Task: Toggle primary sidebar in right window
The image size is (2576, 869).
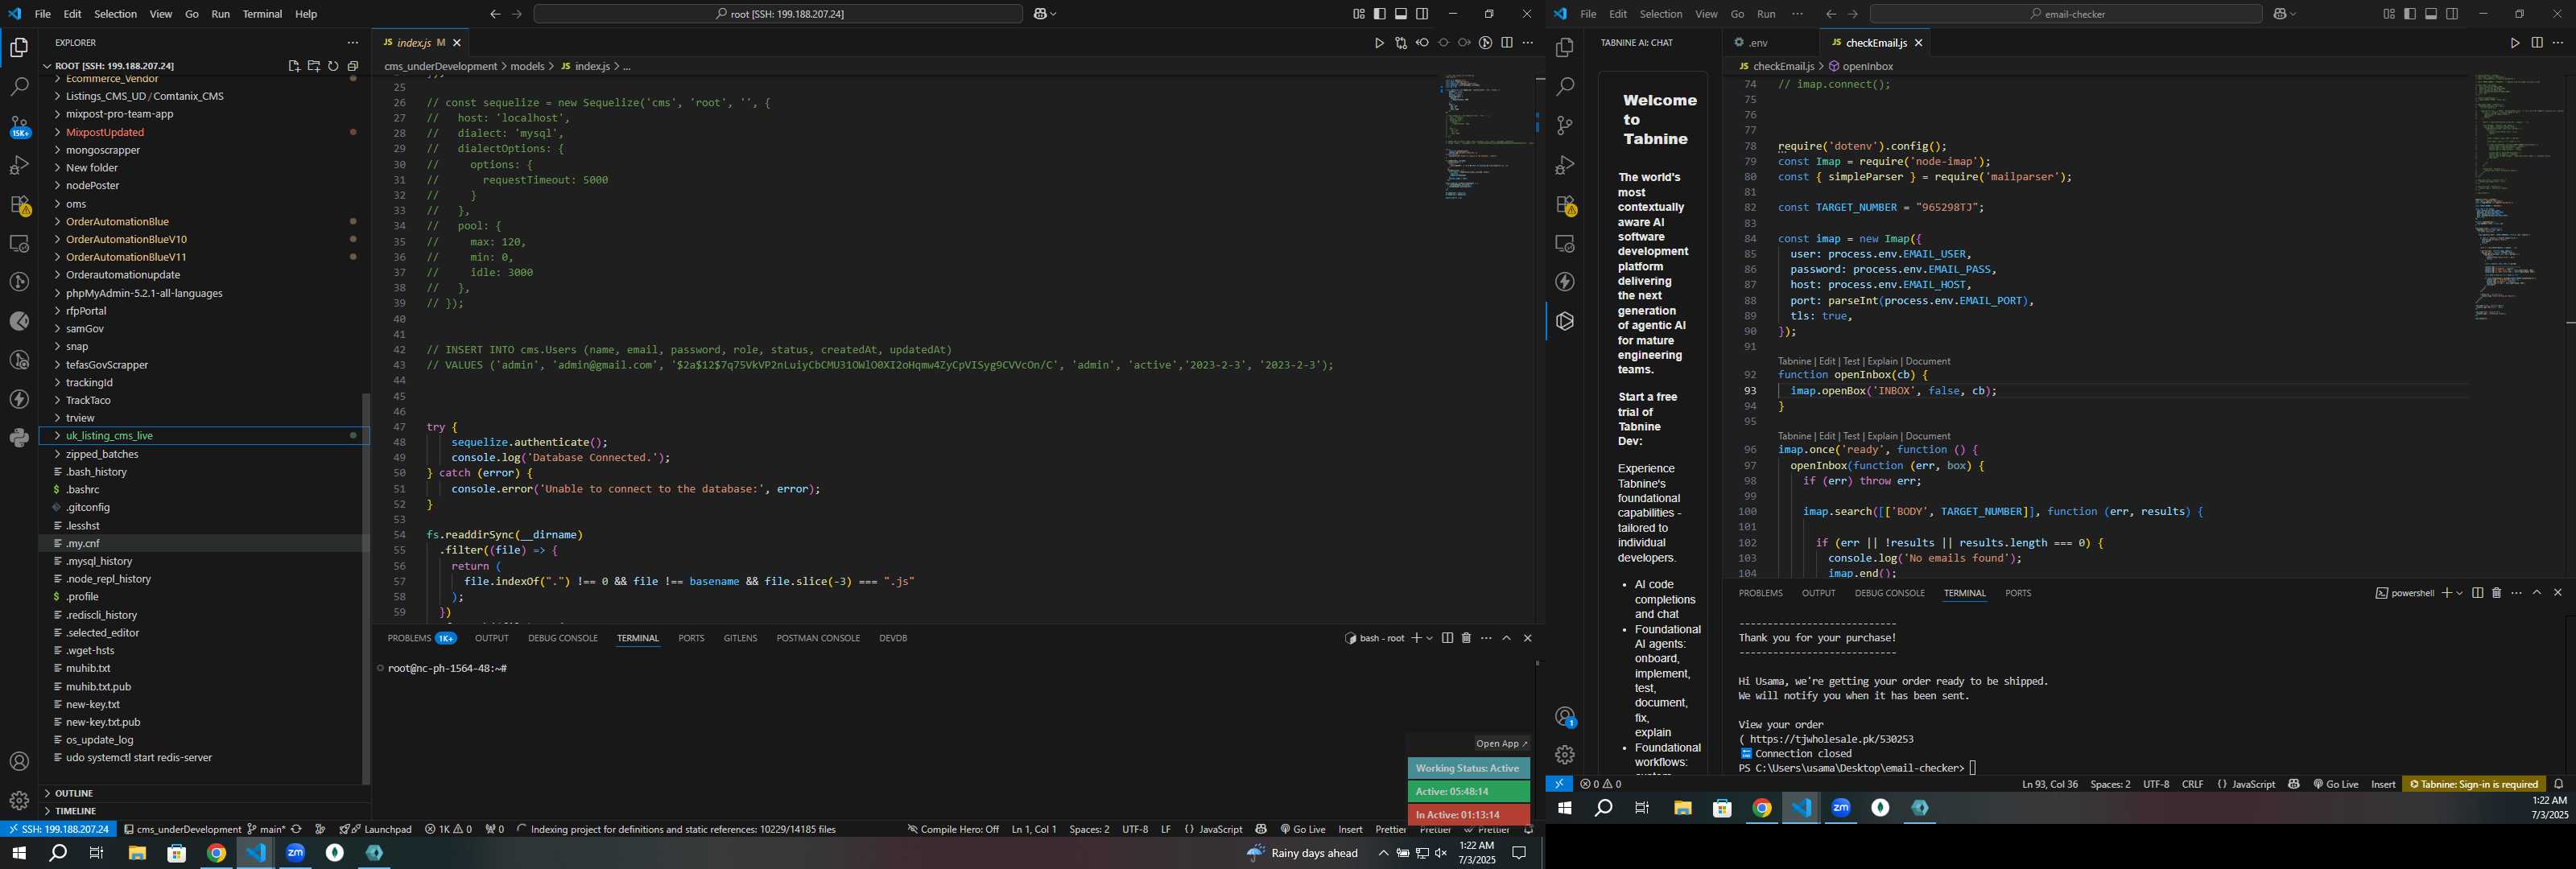Action: [x=2410, y=14]
